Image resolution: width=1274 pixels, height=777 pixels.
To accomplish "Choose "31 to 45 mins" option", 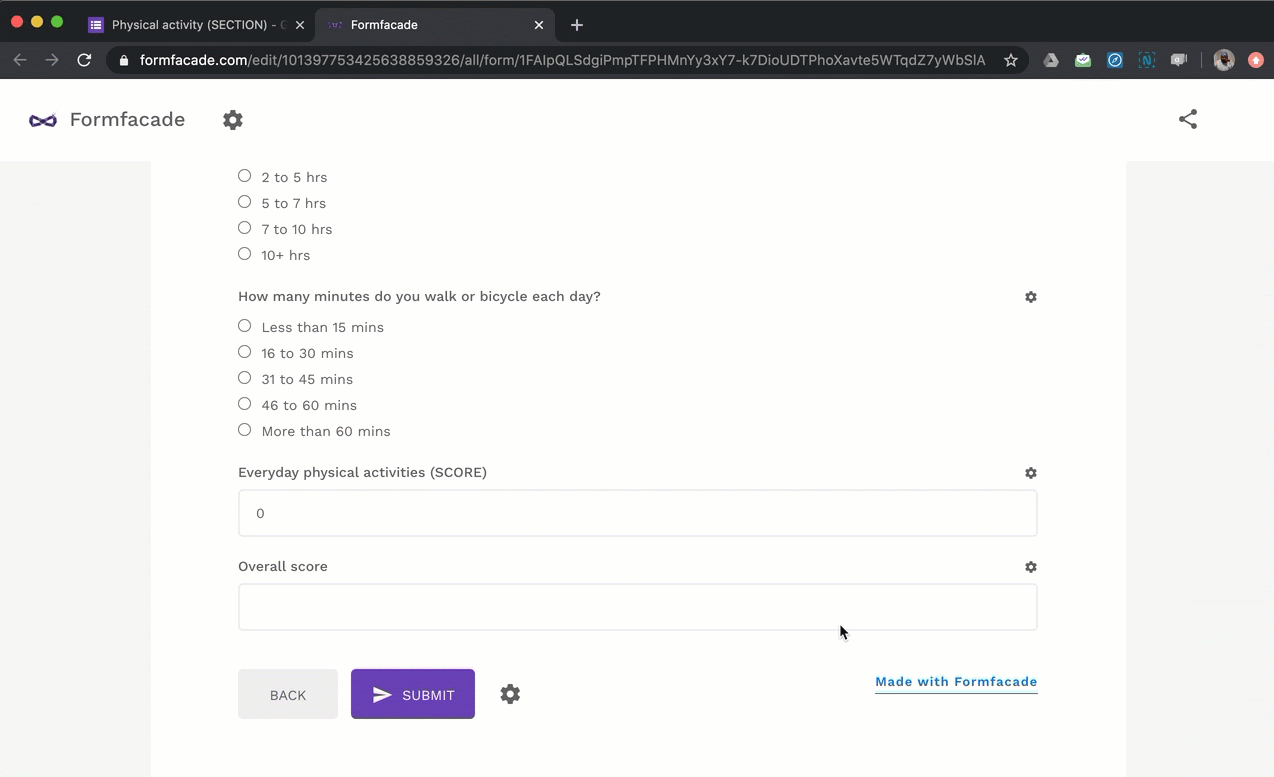I will click(245, 378).
